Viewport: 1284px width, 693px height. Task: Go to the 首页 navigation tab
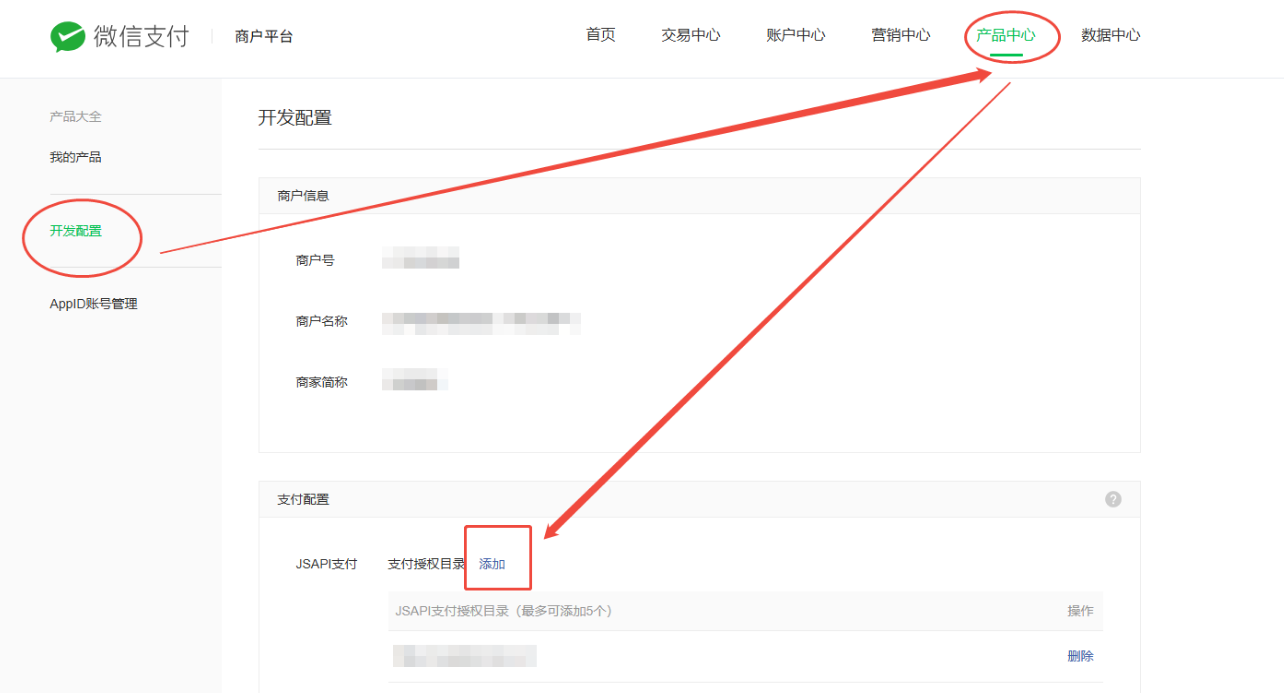point(600,35)
